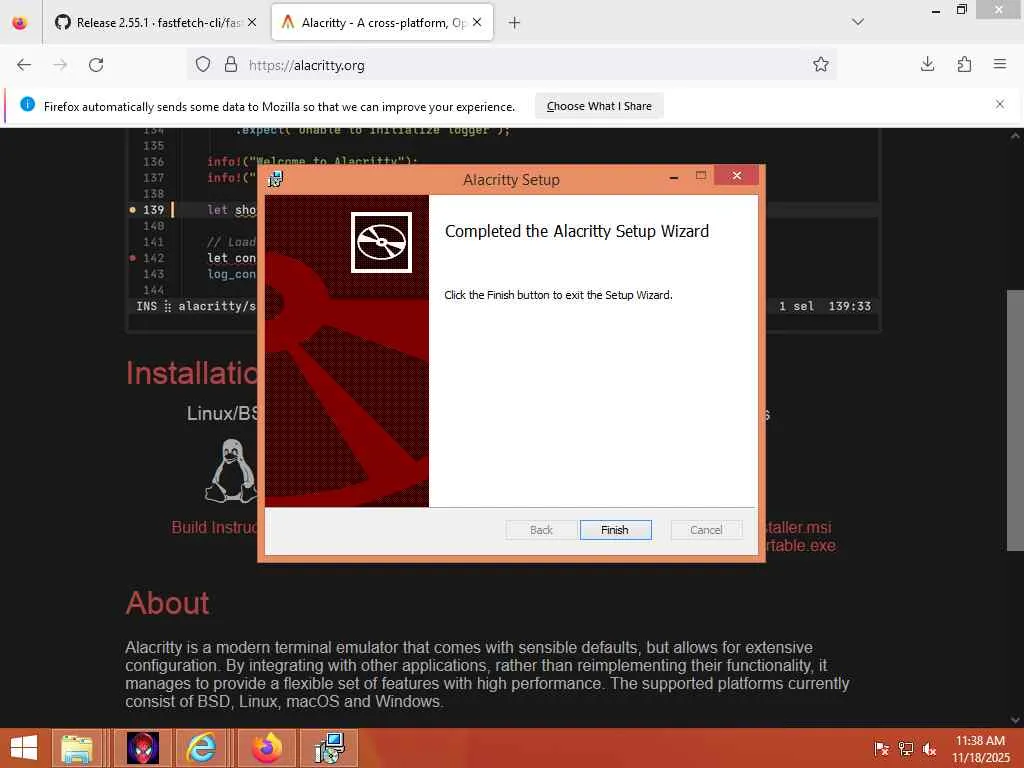
Task: Minimize the Firefox window
Action: pos(936,10)
